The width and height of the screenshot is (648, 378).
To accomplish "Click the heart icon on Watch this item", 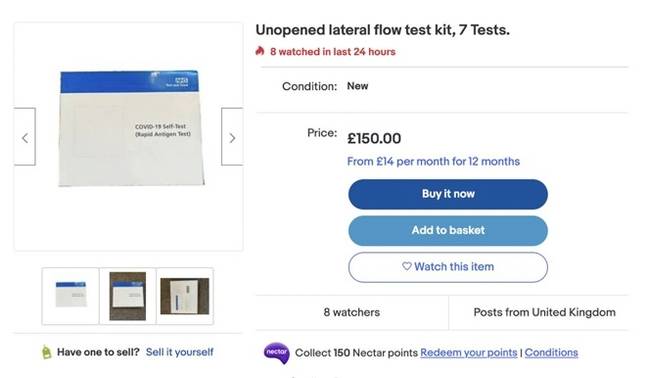I will tap(407, 266).
